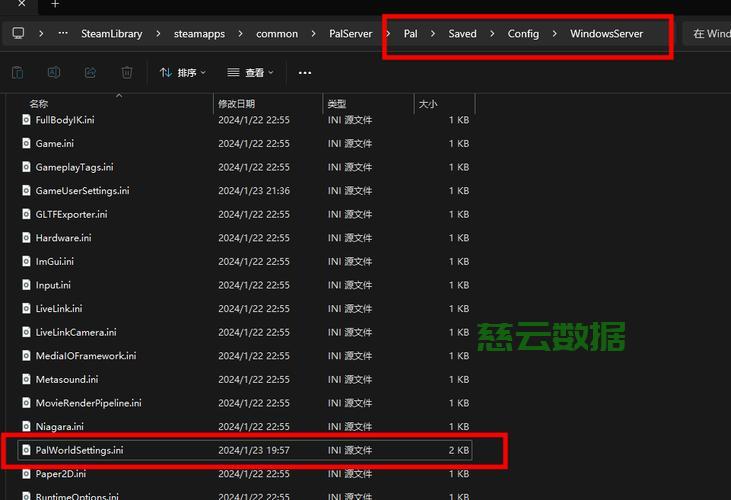Open the 查看 view dropdown
The height and width of the screenshot is (500, 731).
coord(250,73)
